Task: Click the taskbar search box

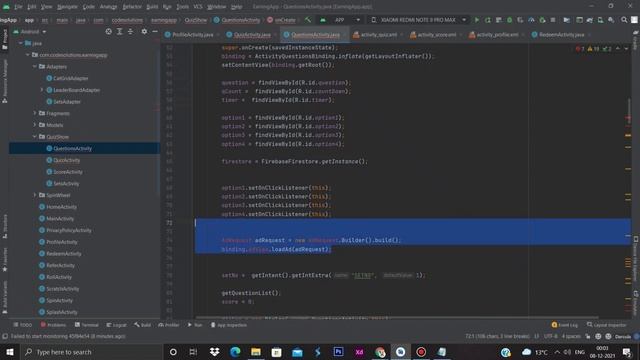Action: pyautogui.click(x=91, y=352)
